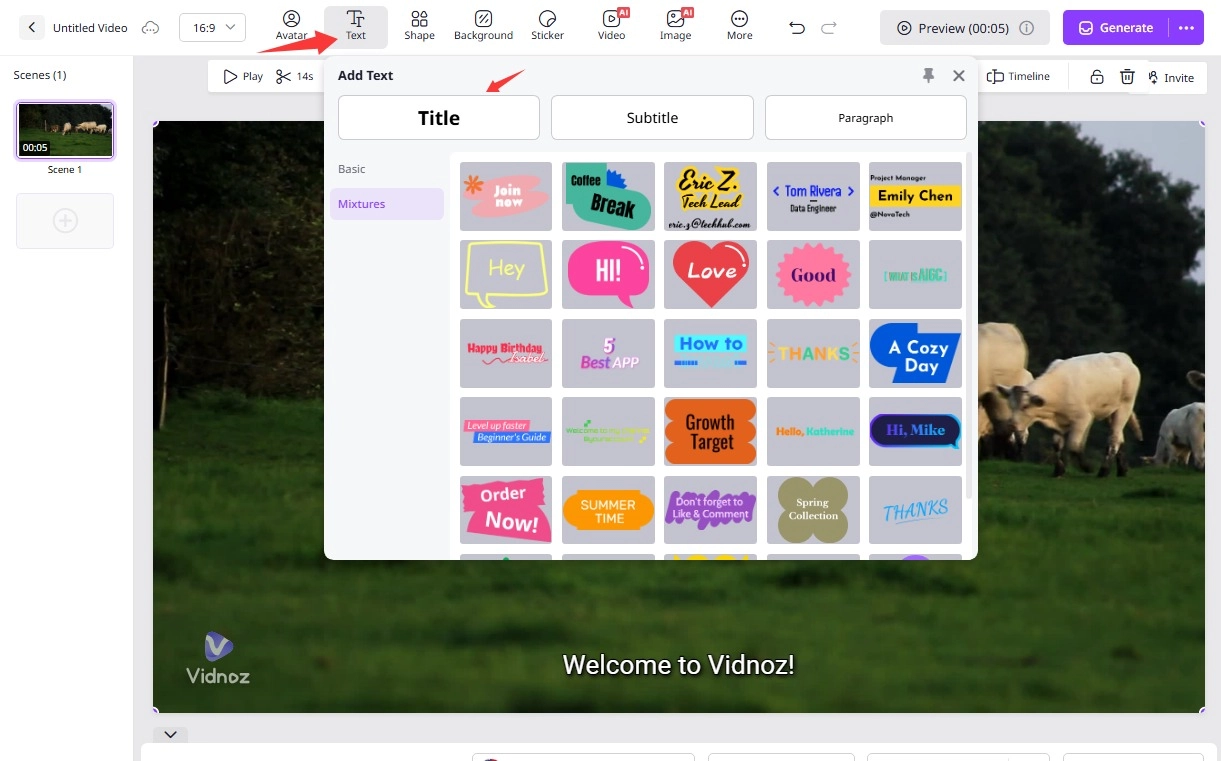
Task: Play the scene
Action: [x=243, y=77]
